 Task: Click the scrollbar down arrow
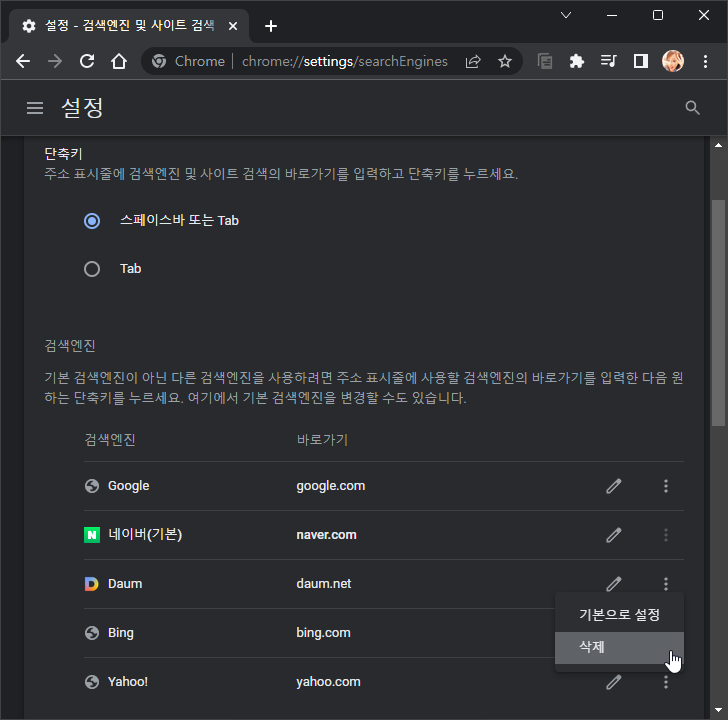coord(718,710)
